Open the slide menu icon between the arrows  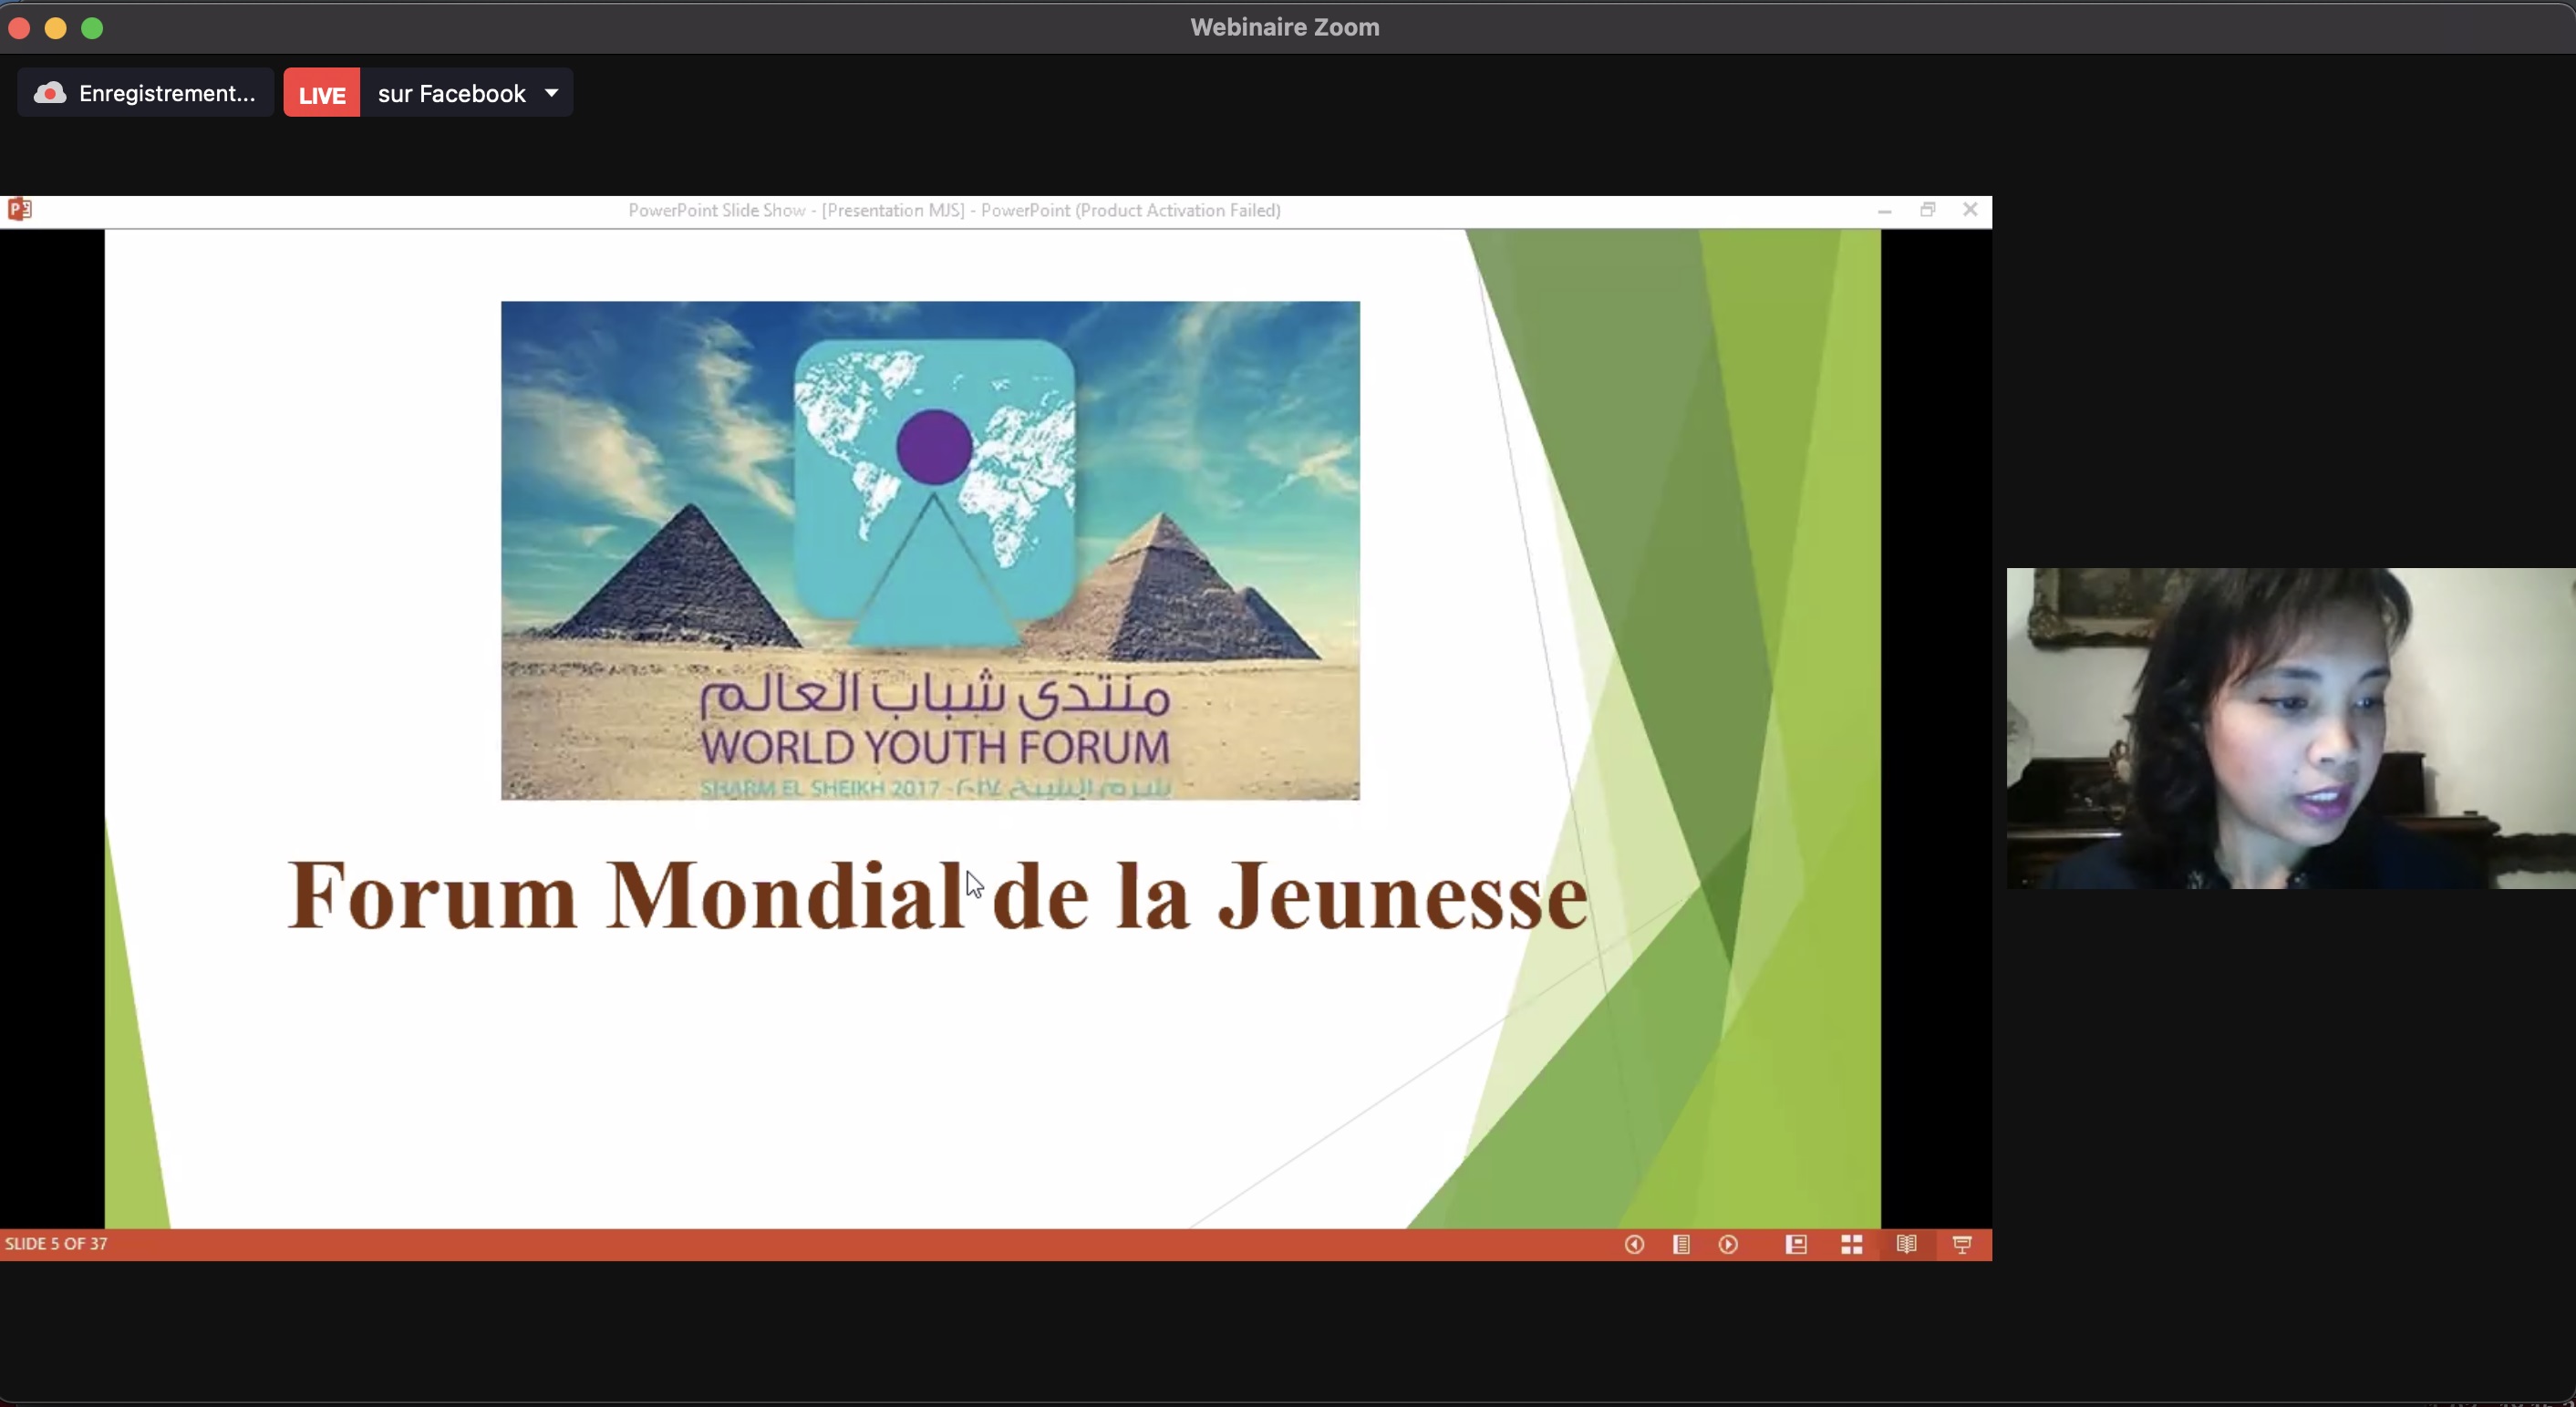tap(1681, 1244)
